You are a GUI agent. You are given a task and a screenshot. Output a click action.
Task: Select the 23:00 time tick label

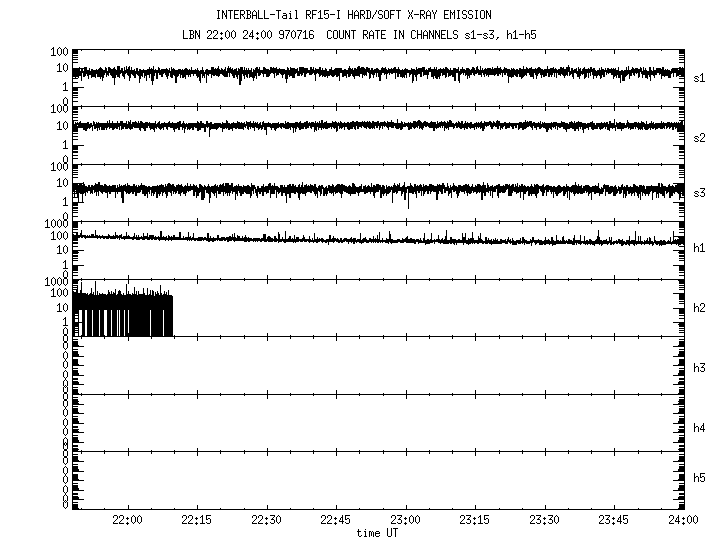coord(406,521)
